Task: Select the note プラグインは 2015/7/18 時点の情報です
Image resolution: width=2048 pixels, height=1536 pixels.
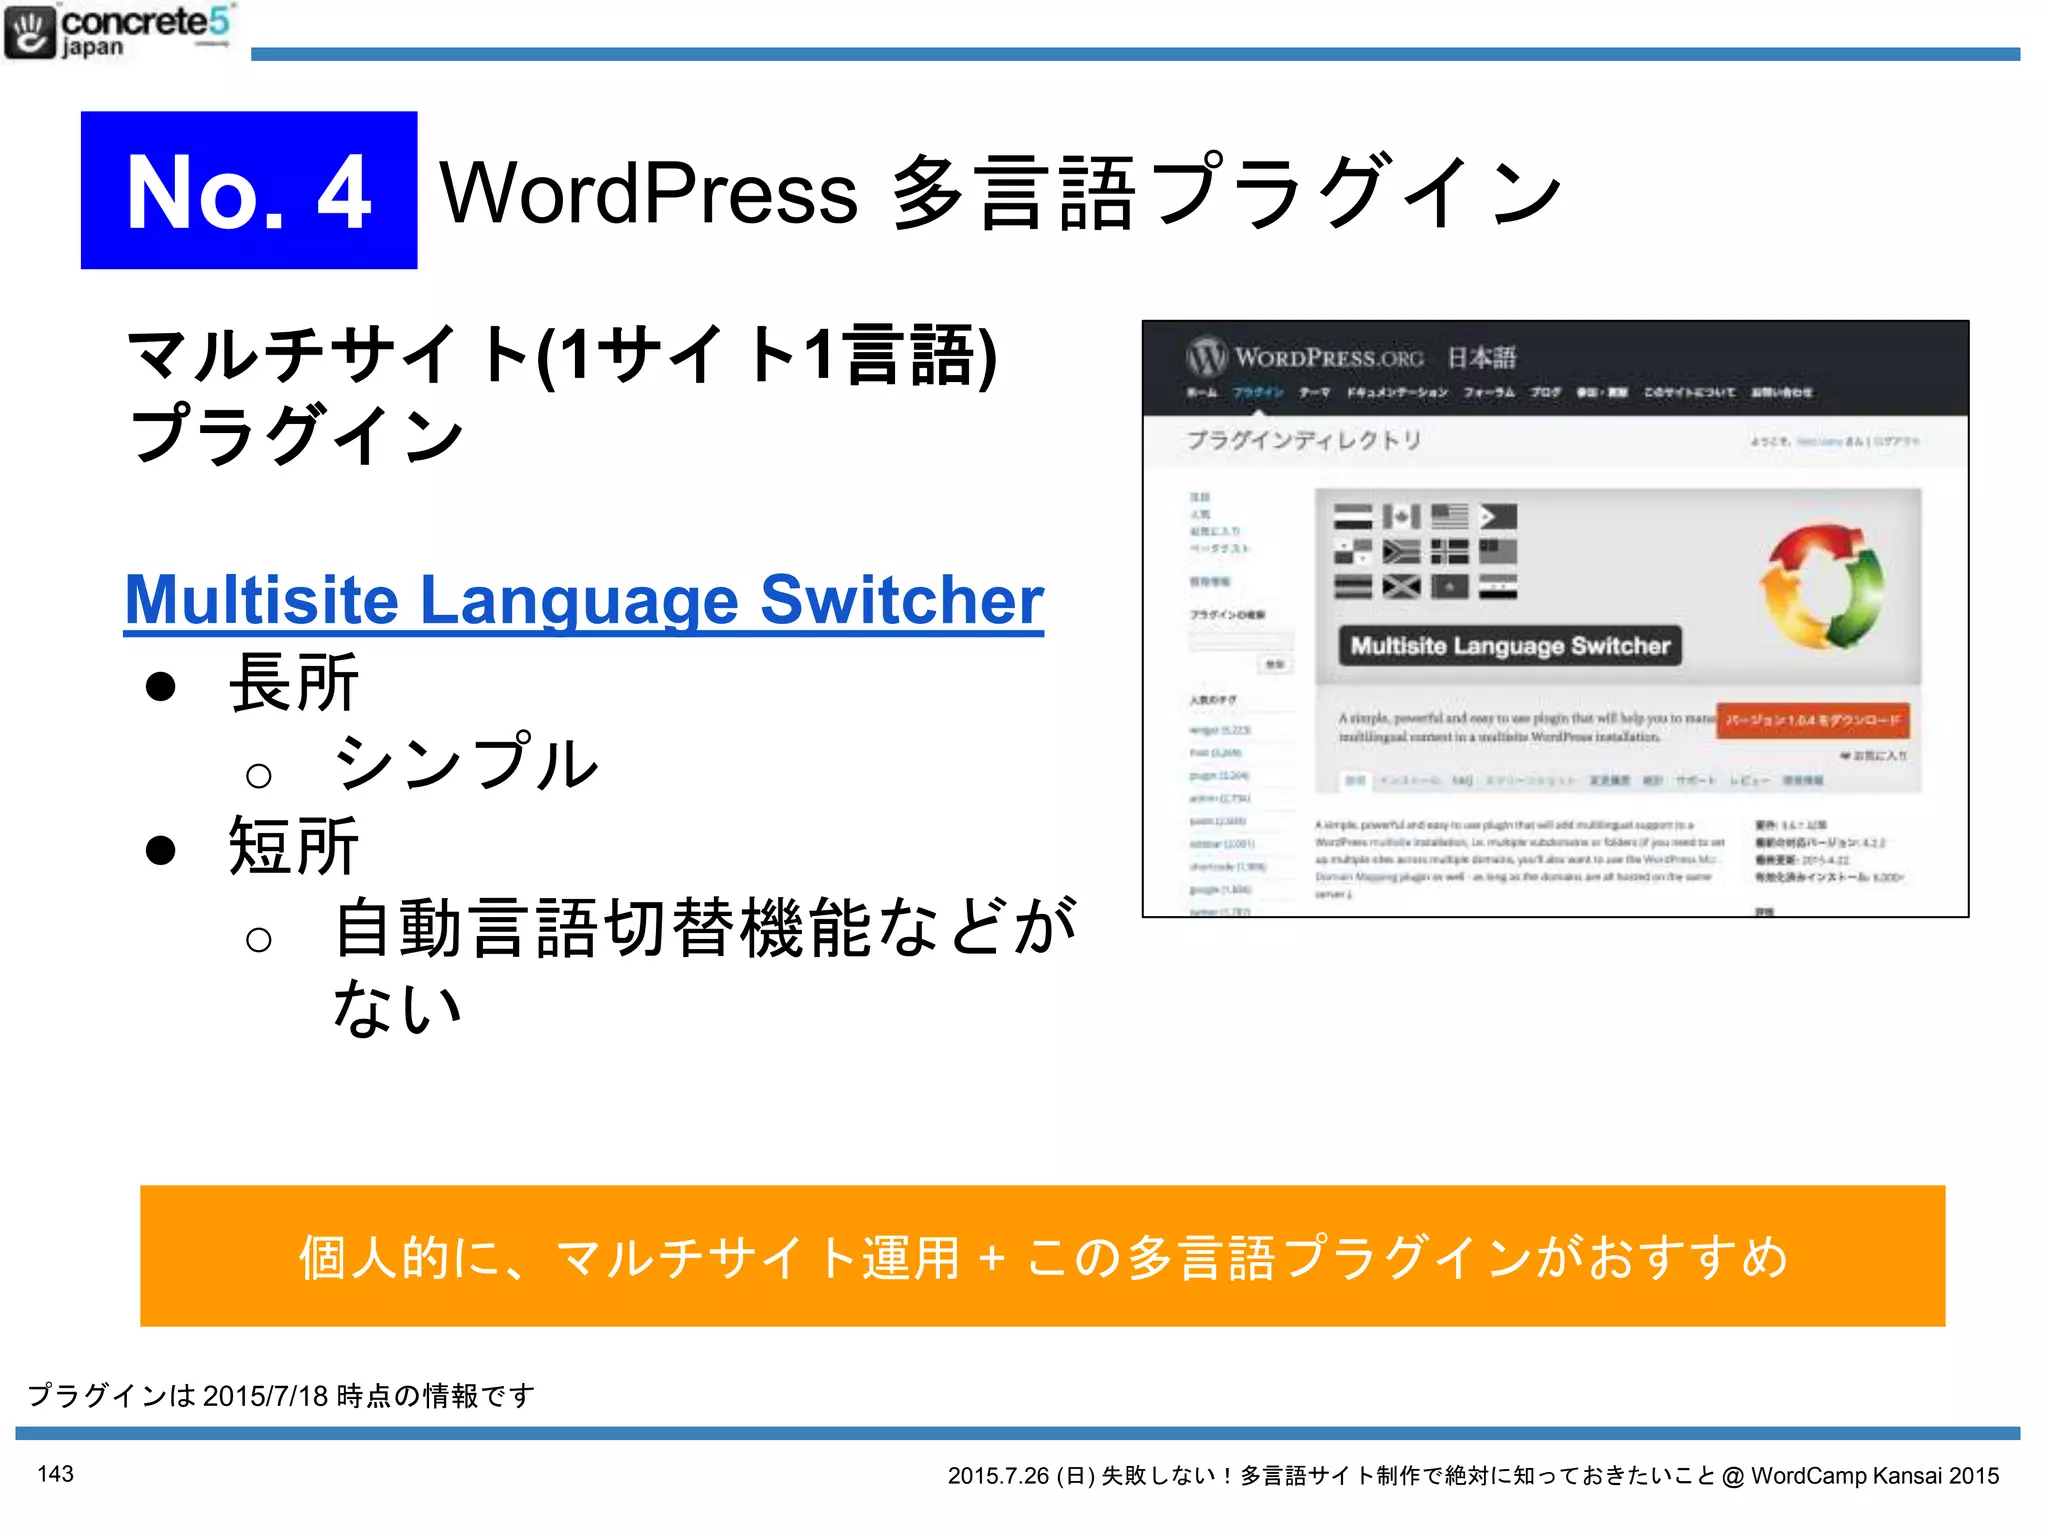Action: (x=282, y=1395)
